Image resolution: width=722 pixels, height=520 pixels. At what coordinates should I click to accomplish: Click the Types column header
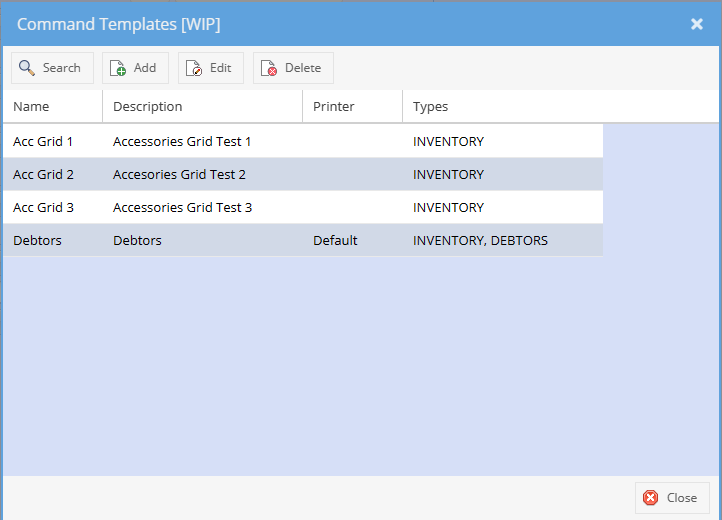431,106
